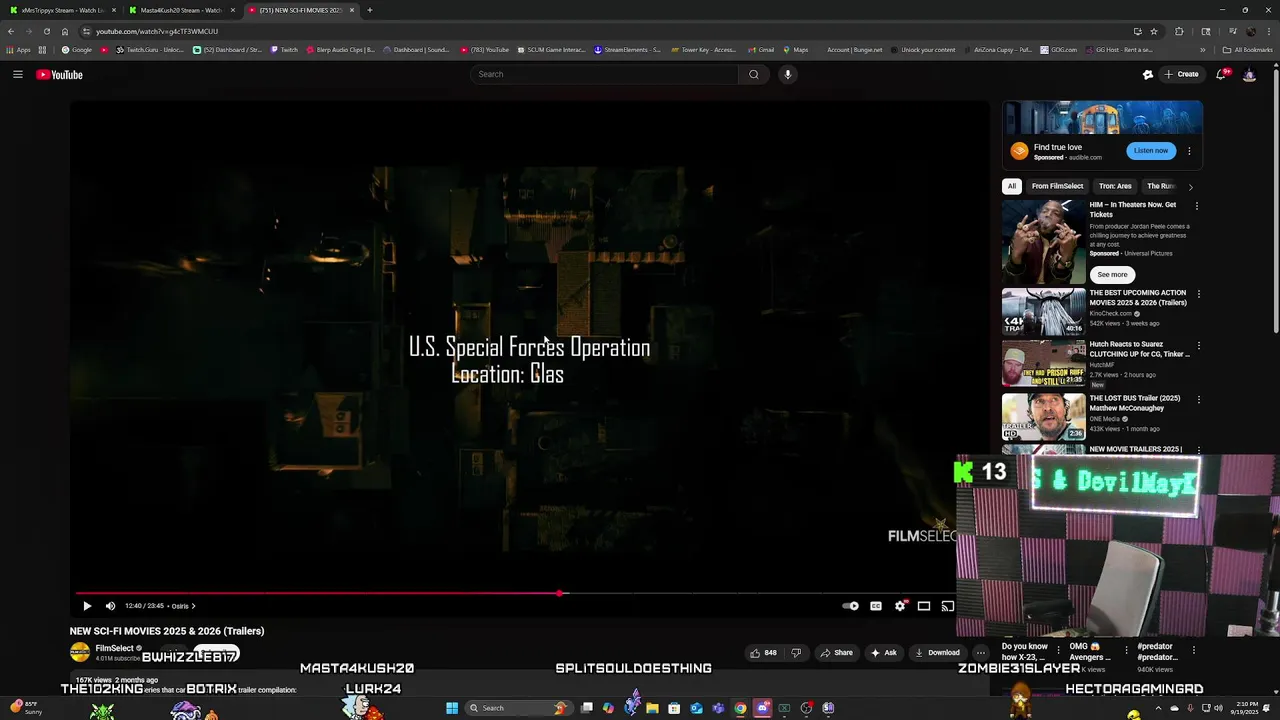Share the video

pos(836,653)
